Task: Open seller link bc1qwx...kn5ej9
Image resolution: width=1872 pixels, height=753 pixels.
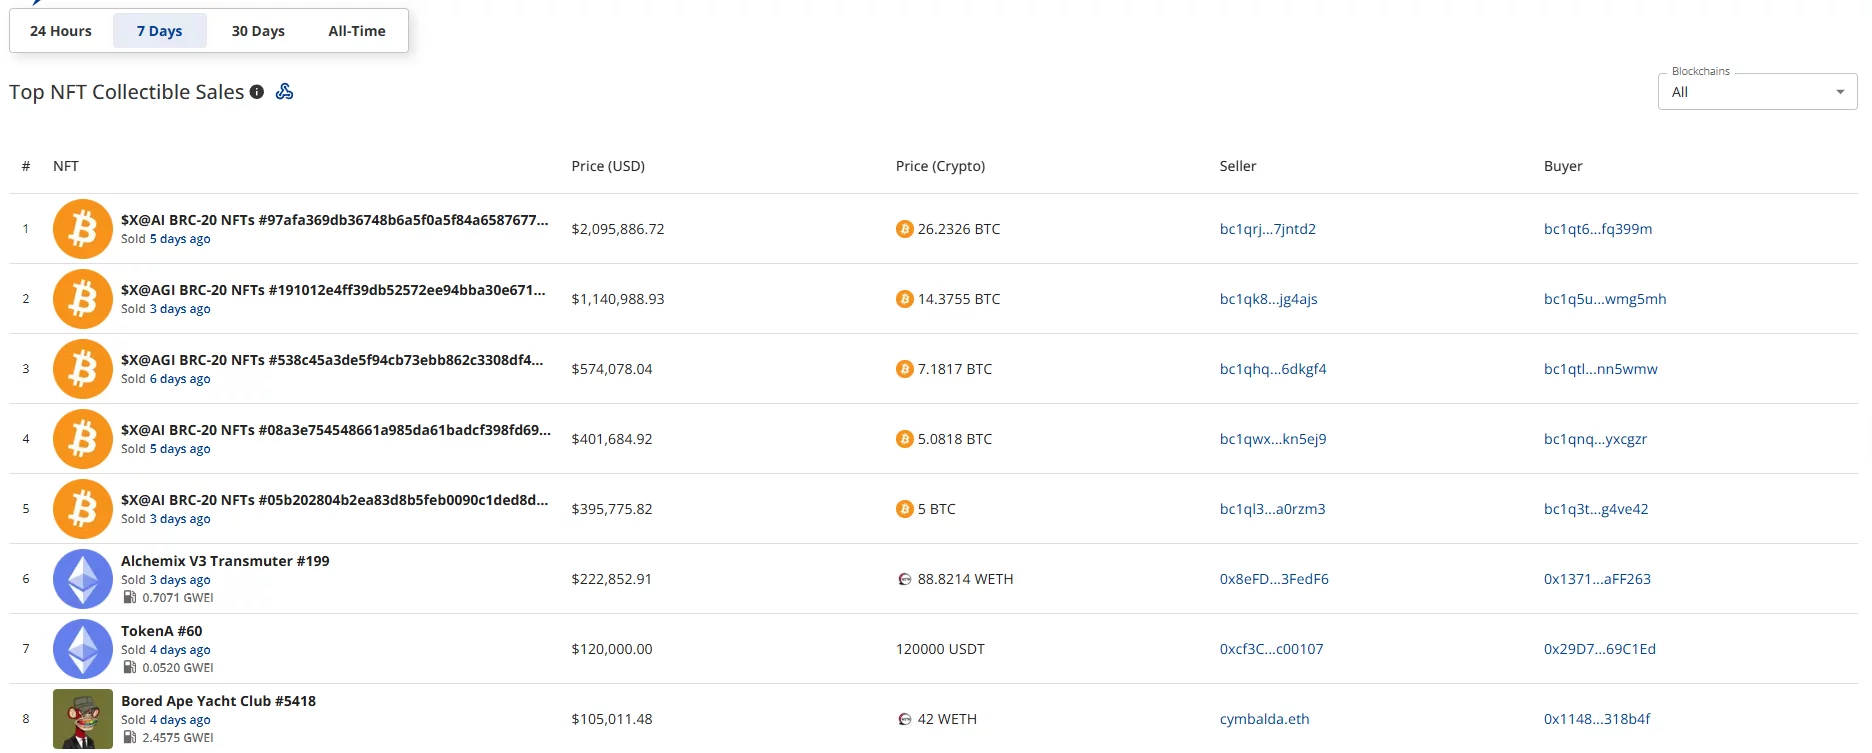Action: click(1273, 439)
